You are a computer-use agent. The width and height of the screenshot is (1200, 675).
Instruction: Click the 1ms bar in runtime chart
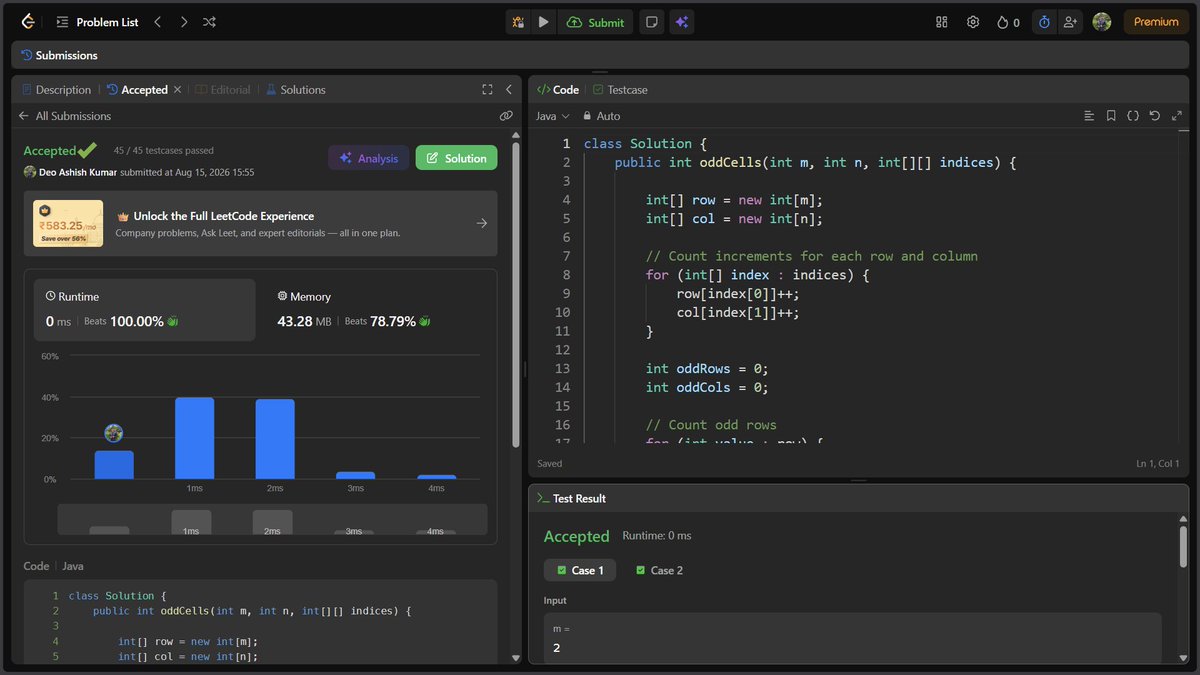coord(194,438)
